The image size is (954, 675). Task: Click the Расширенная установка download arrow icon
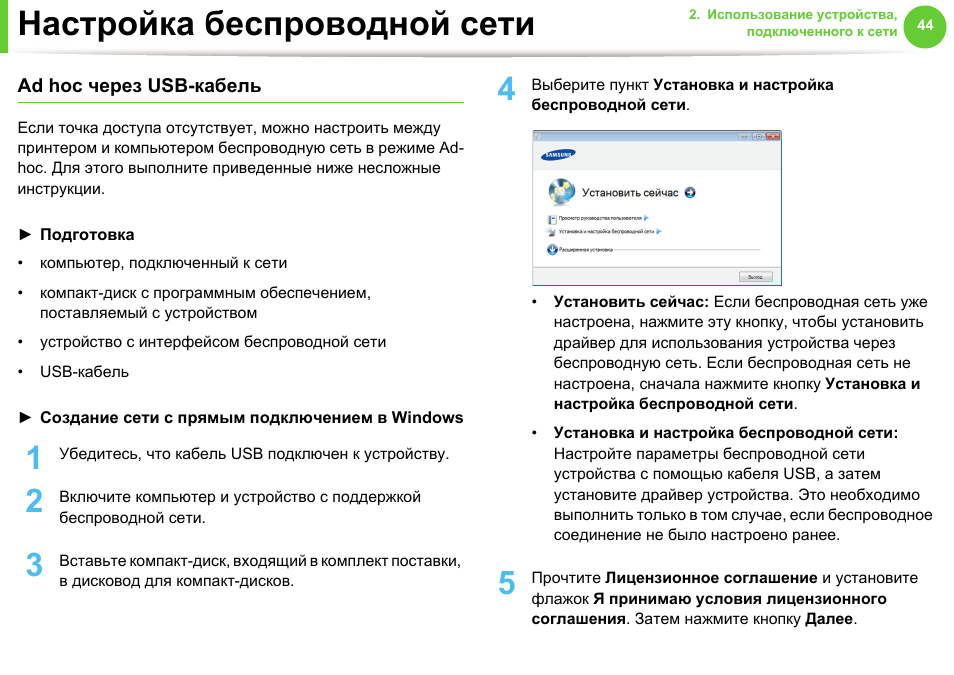552,249
